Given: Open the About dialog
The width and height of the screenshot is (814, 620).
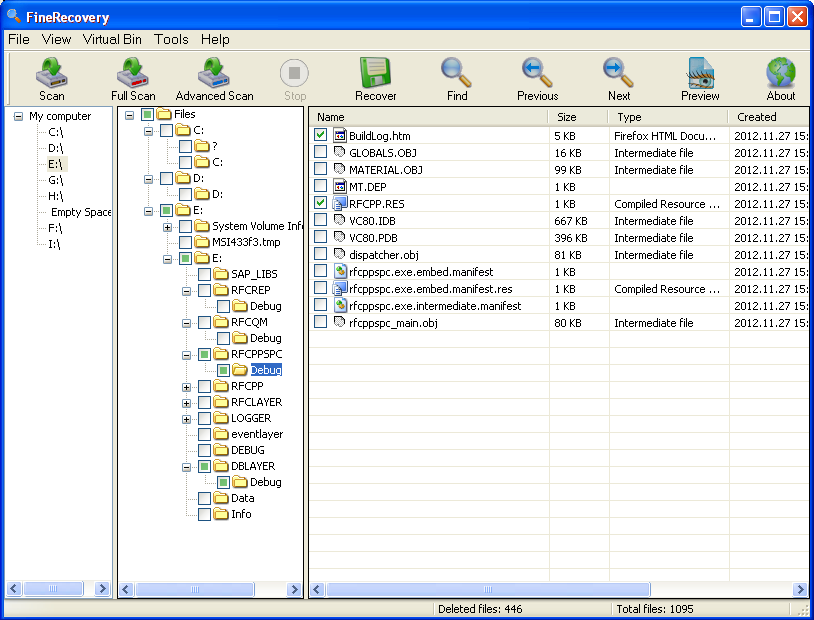Looking at the screenshot, I should [780, 78].
